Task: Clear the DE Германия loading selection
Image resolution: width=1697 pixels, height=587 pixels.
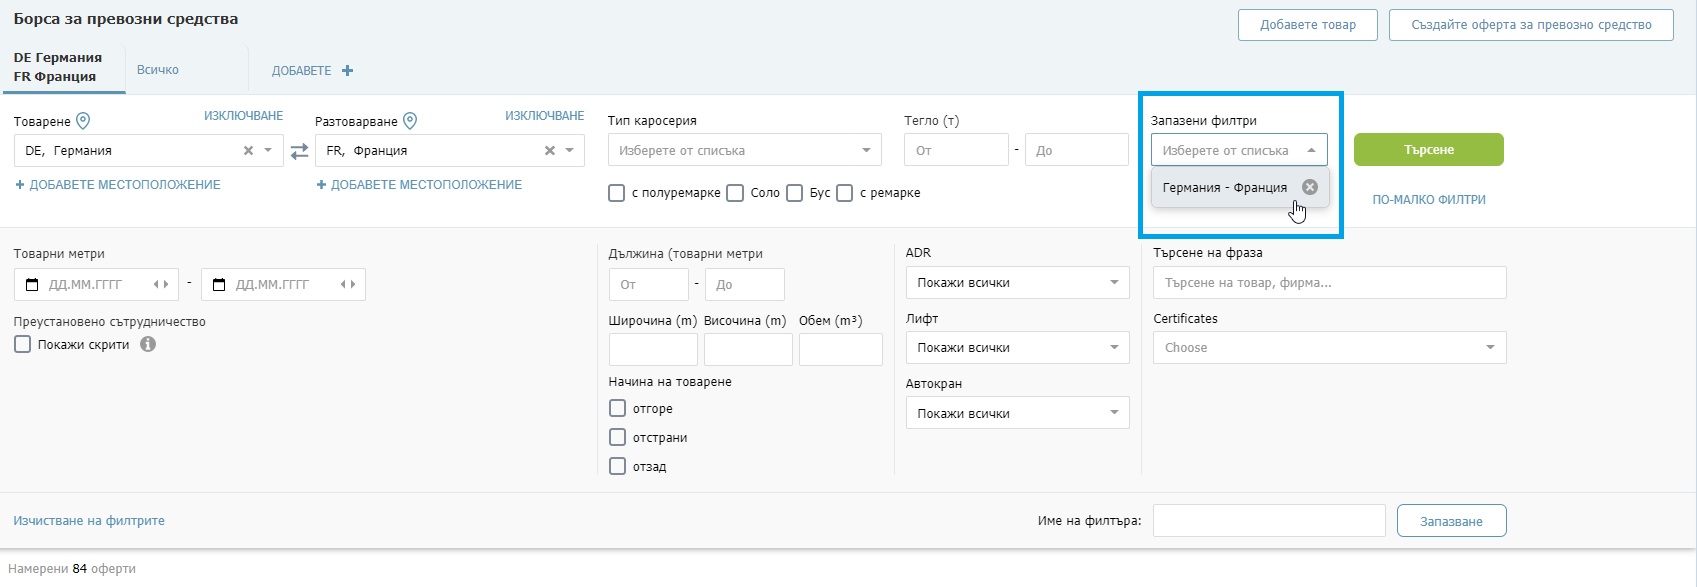Action: pos(248,151)
